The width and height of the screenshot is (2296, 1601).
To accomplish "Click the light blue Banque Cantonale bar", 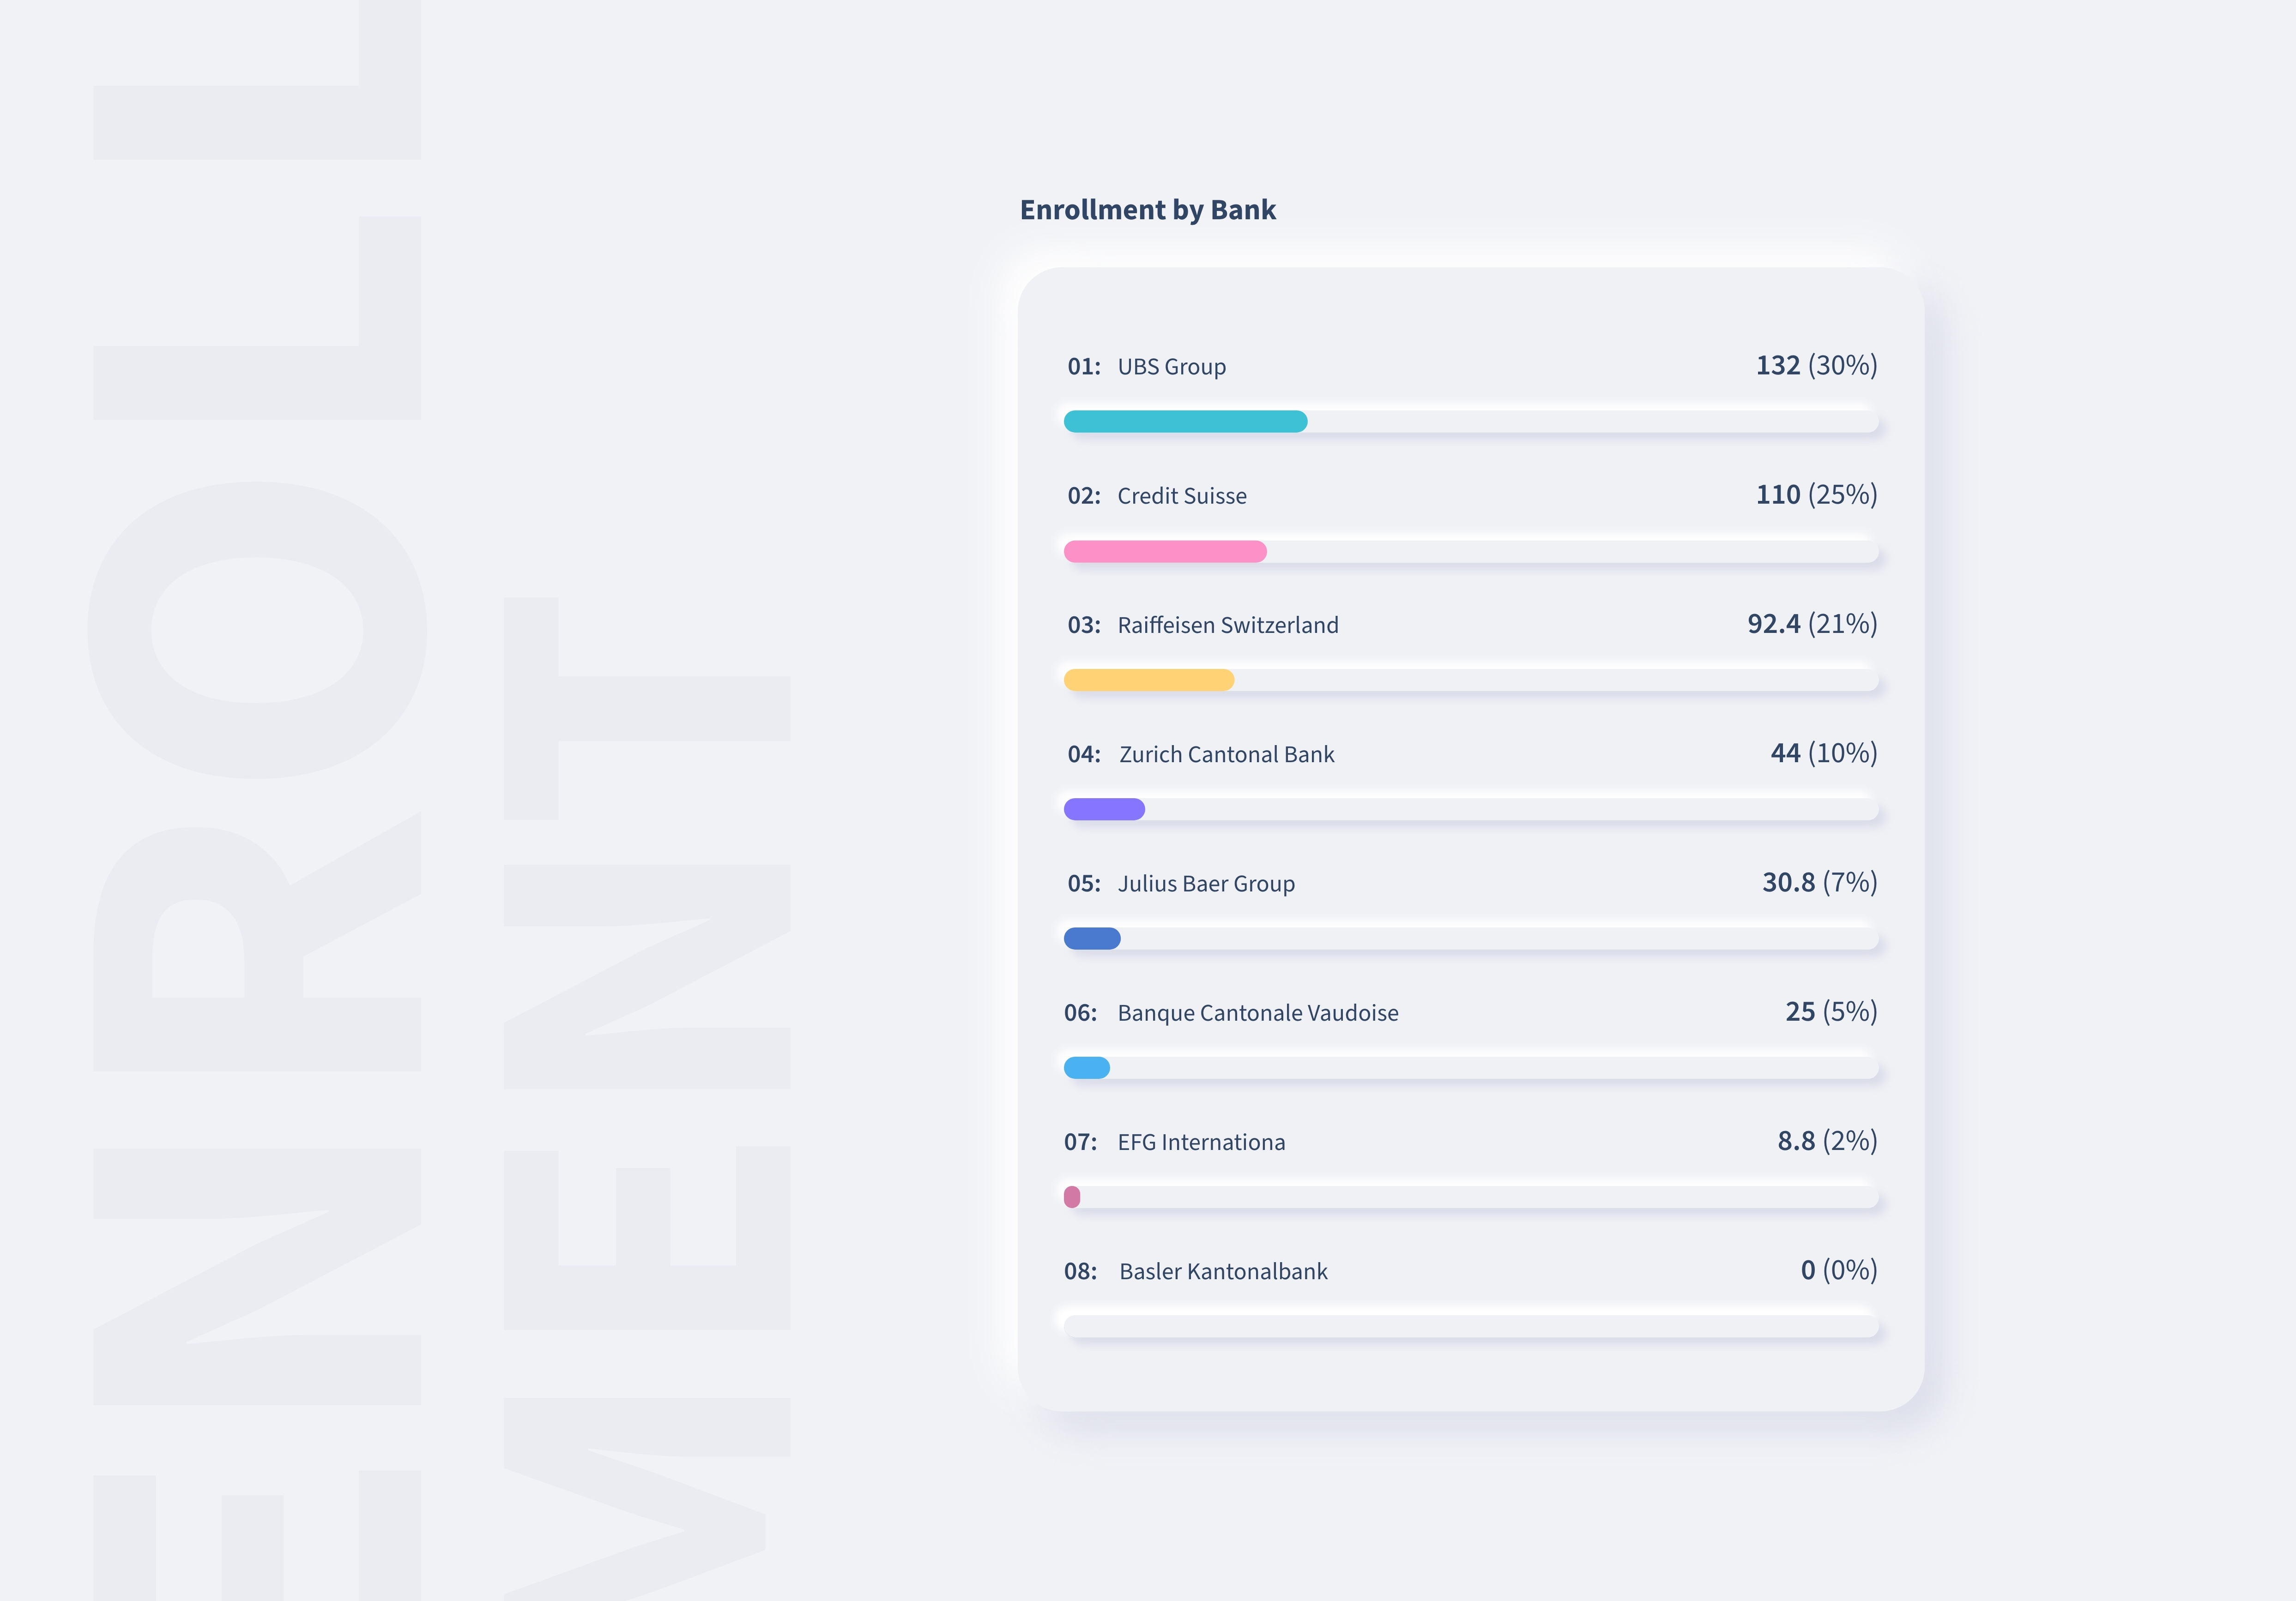I will pyautogui.click(x=1087, y=1068).
